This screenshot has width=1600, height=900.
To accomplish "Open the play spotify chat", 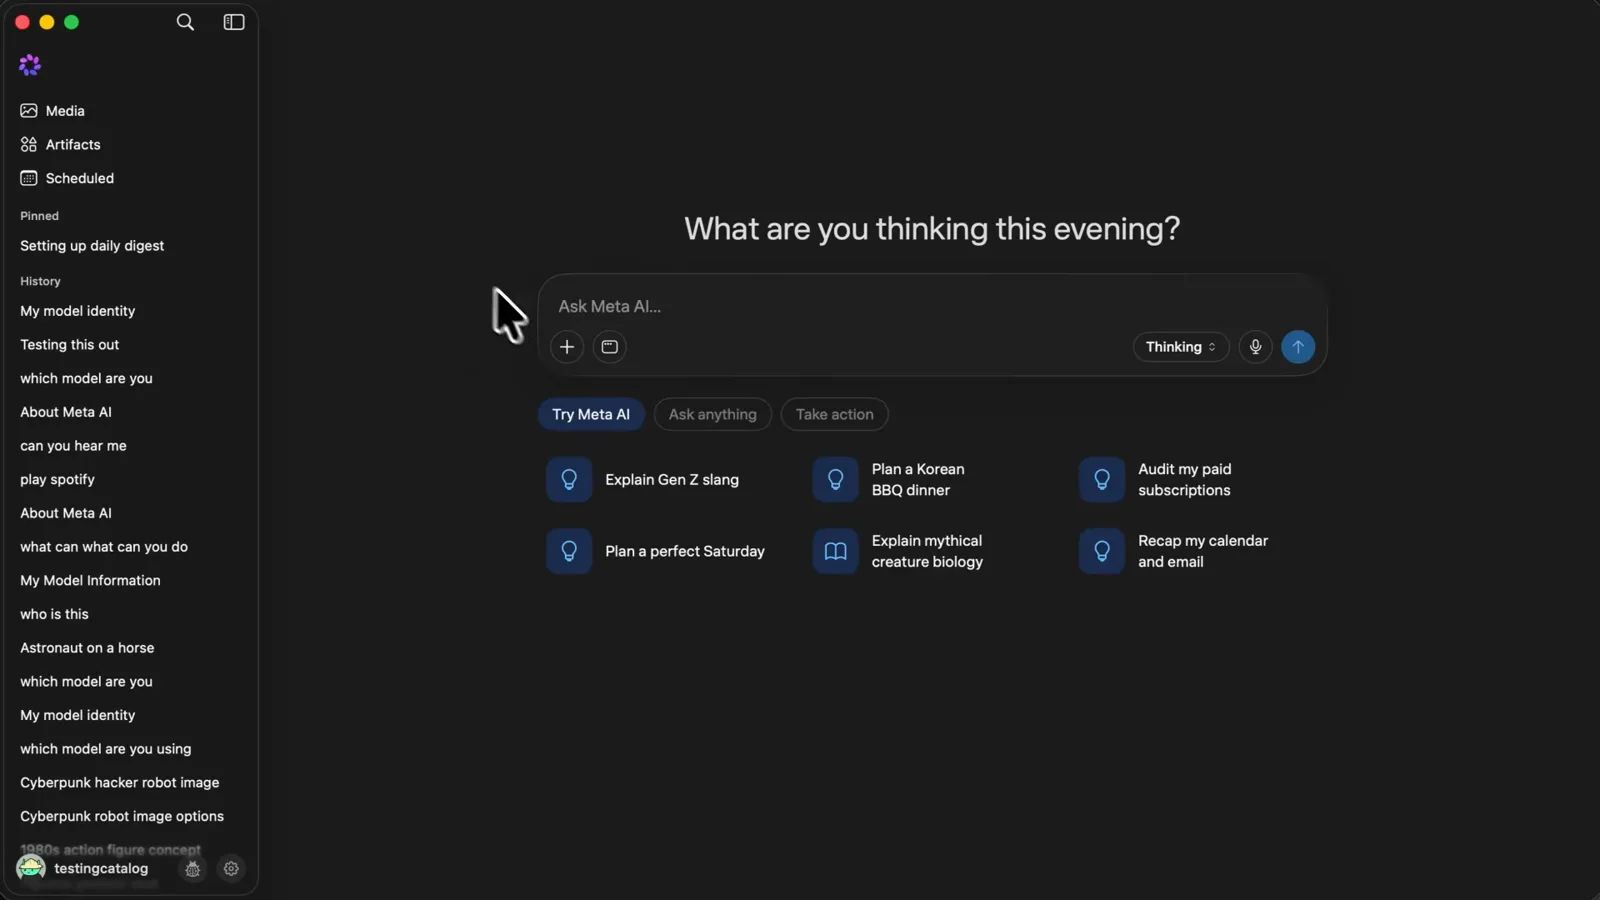I will click(57, 480).
